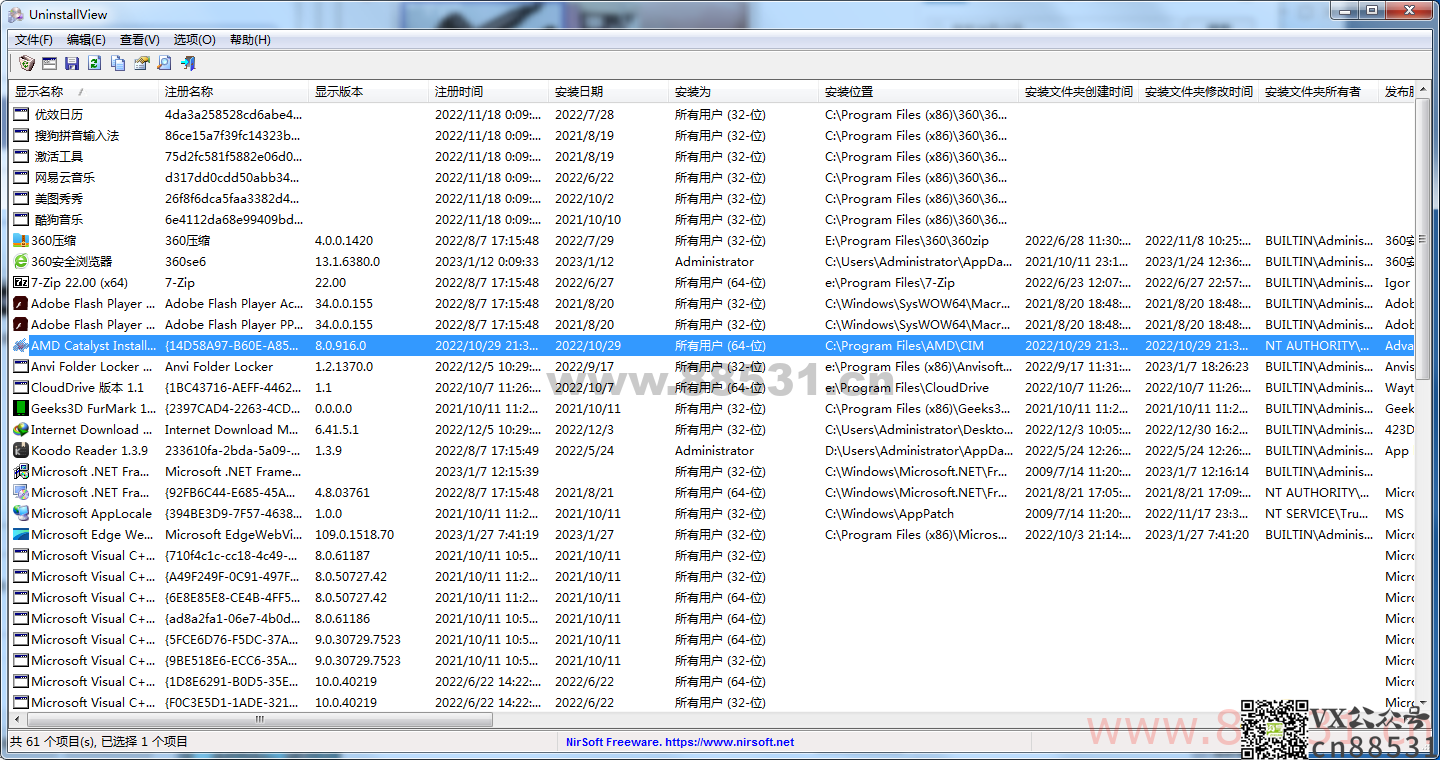This screenshot has height=760, width=1440.
Task: Click the AMD Catalyst Install row icon
Action: [x=21, y=345]
